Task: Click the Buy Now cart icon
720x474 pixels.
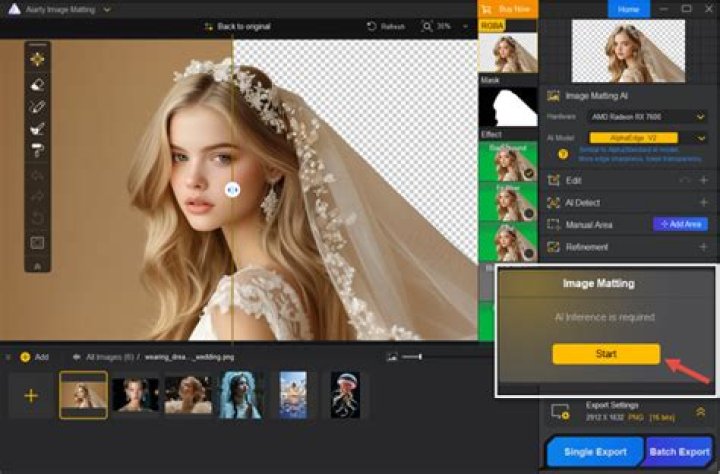Action: pyautogui.click(x=489, y=7)
